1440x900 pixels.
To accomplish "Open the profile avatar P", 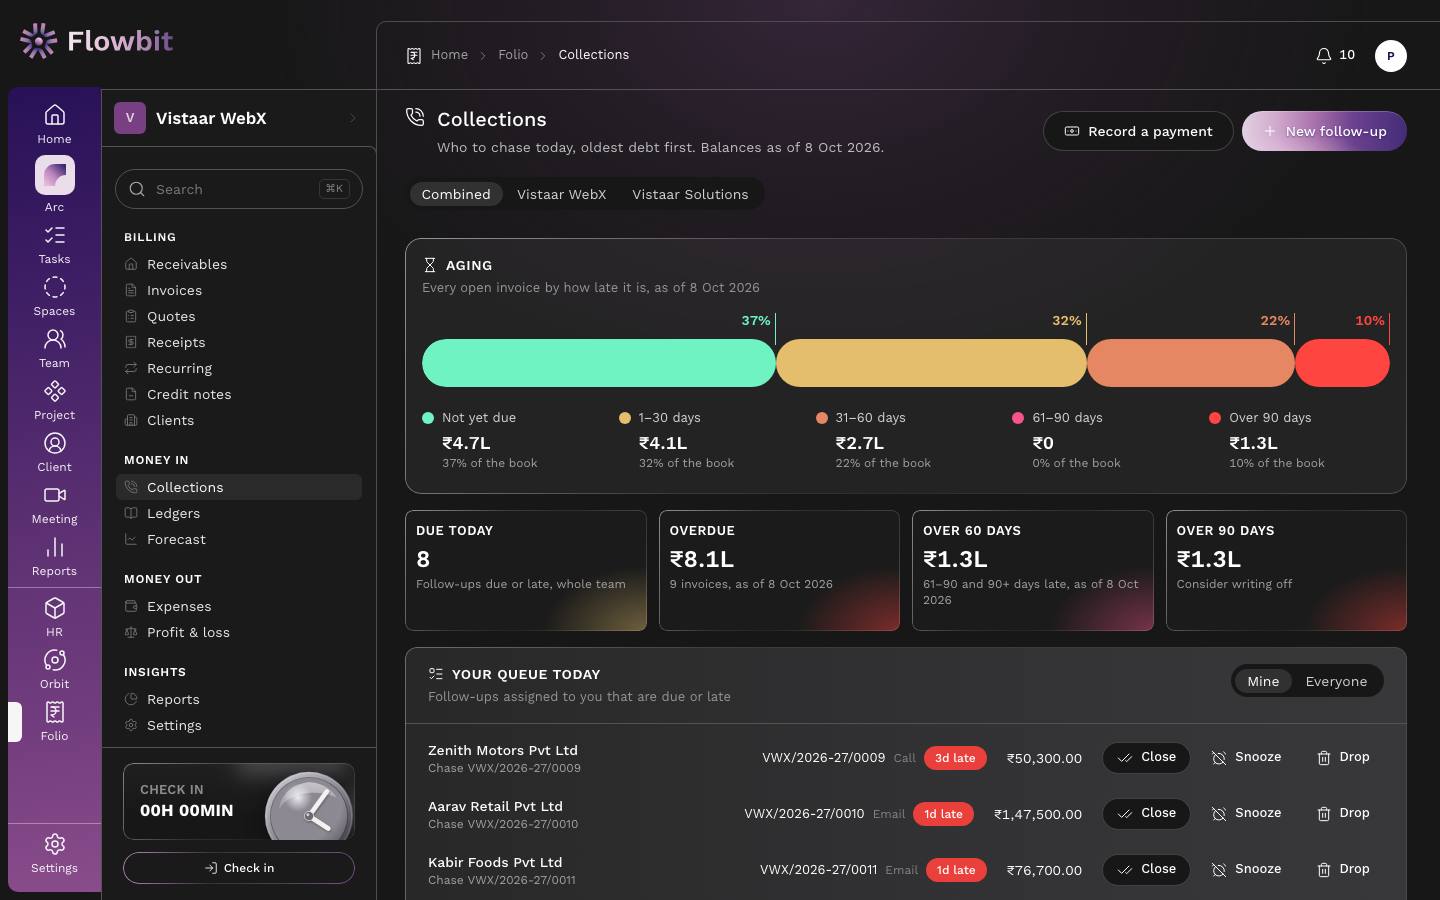I will 1390,56.
